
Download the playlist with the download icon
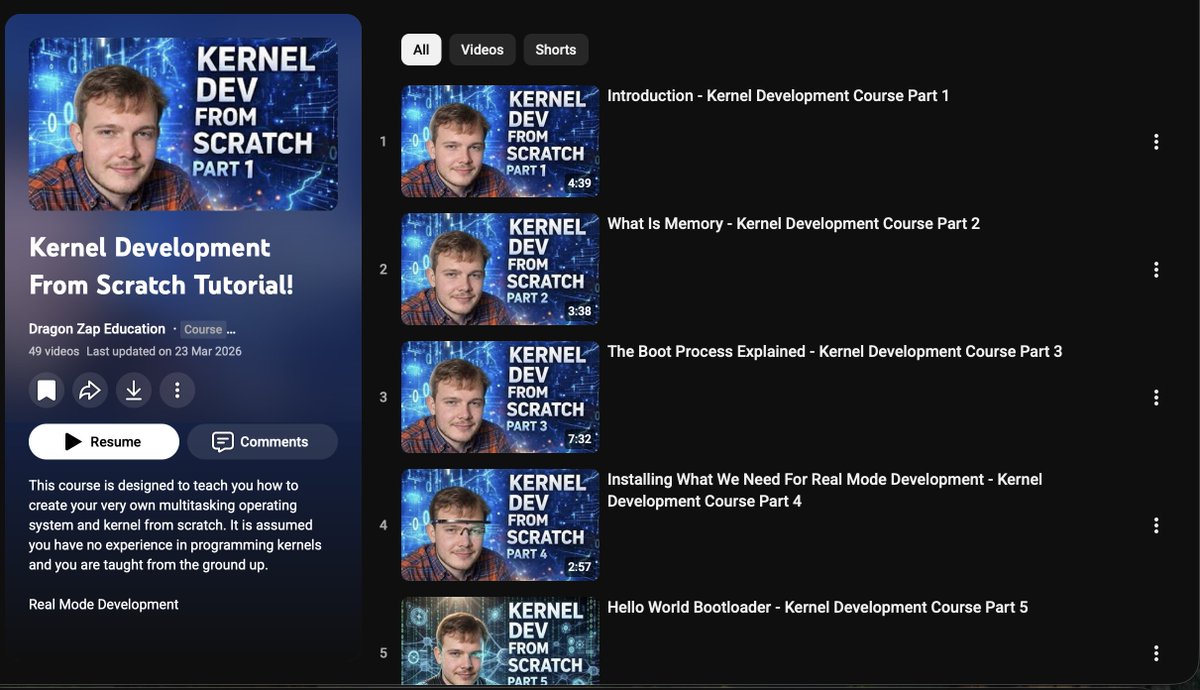pyautogui.click(x=133, y=390)
